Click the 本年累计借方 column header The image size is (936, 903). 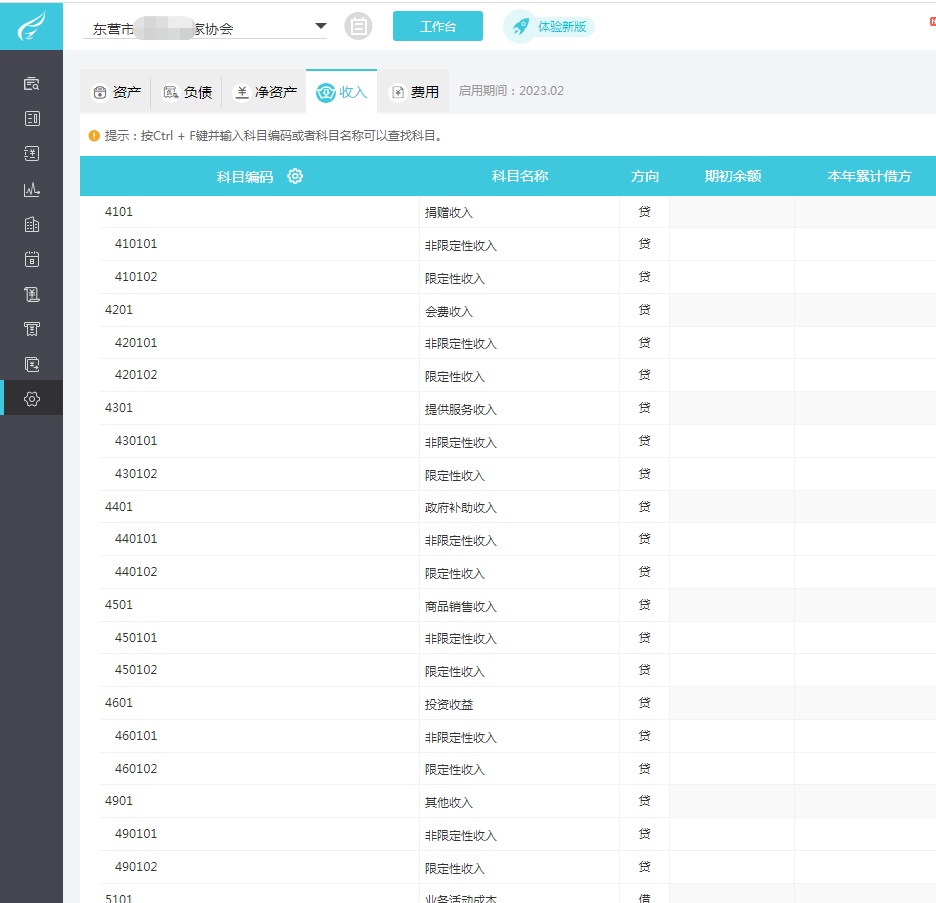(x=869, y=176)
